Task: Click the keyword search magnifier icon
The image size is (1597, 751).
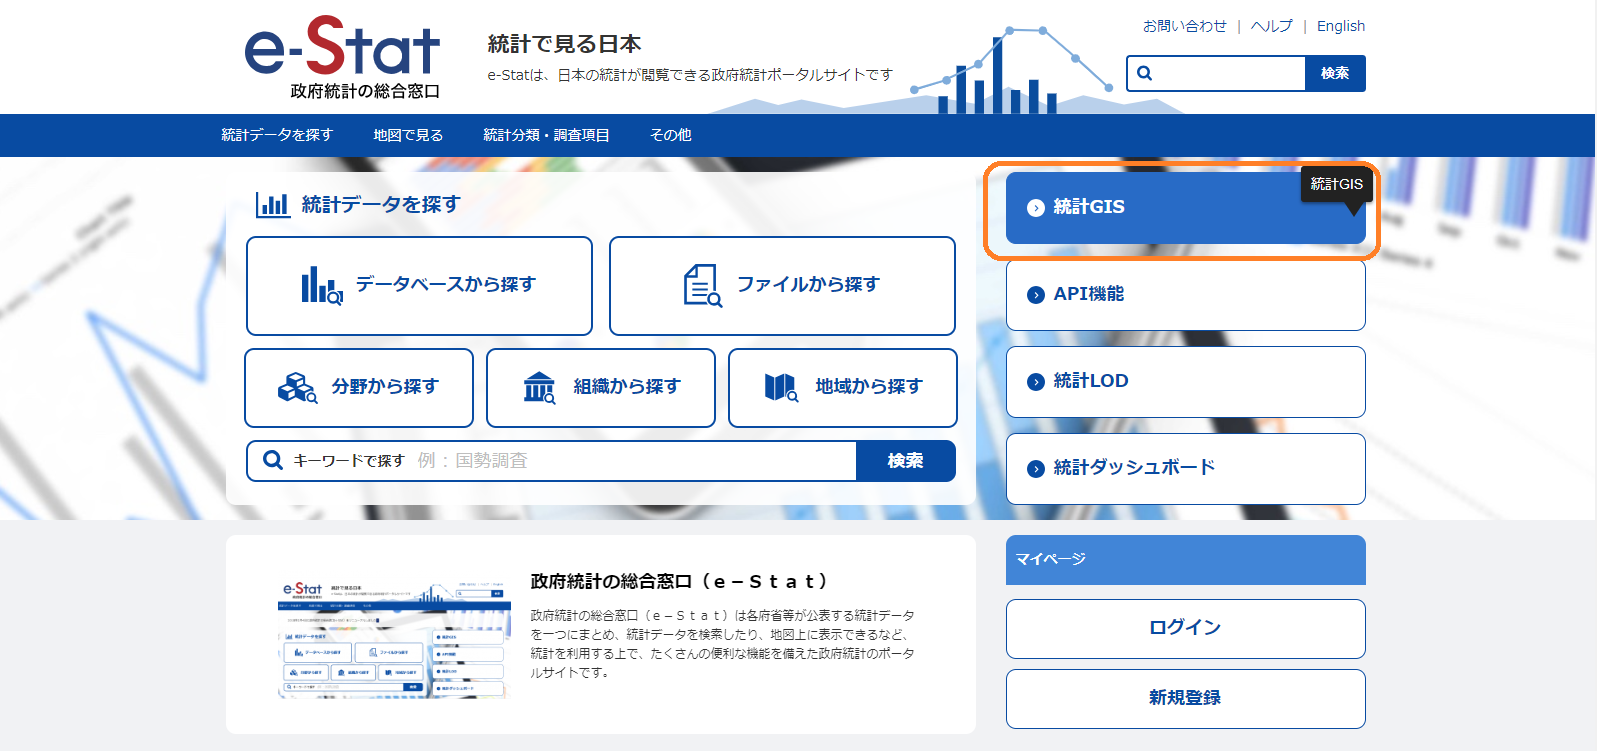Action: point(273,460)
